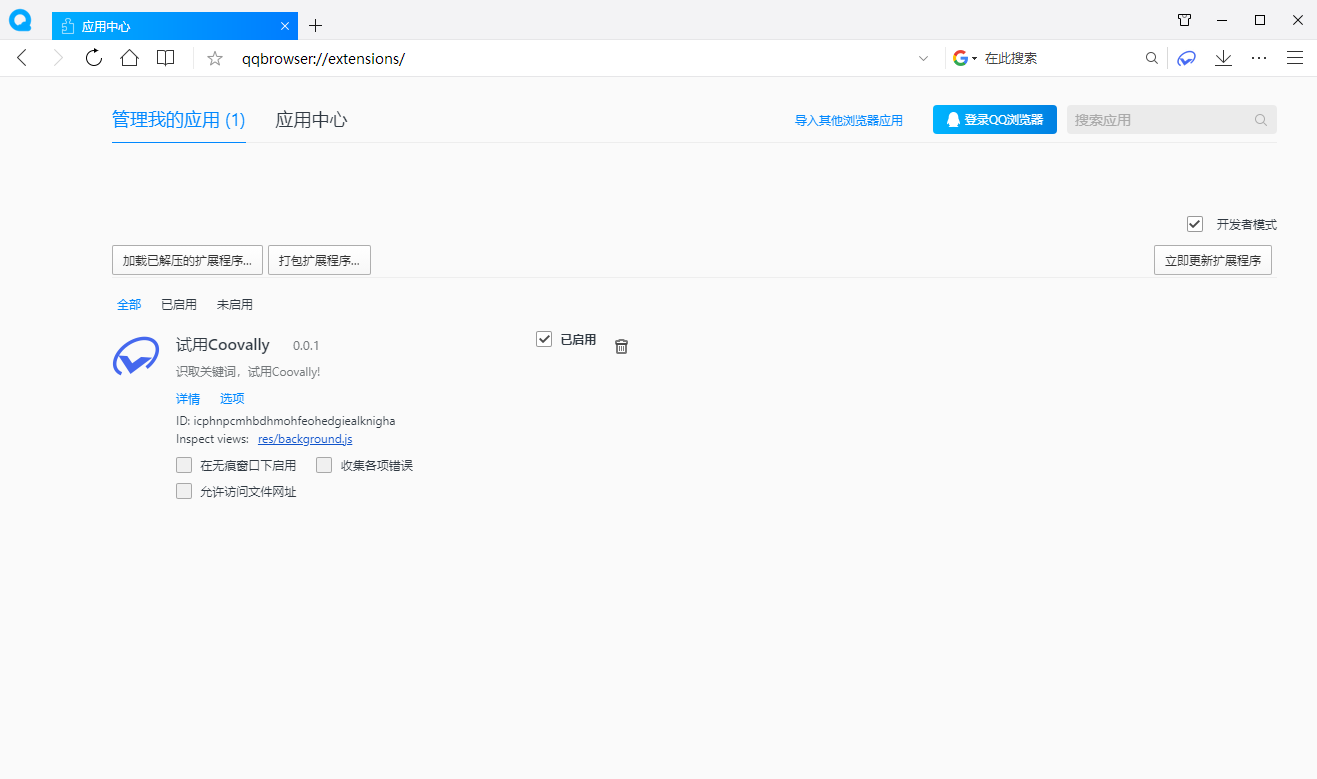Screen dimensions: 1317x779
Task: Click 加载已解压的扩展程序 button
Action: pos(187,260)
